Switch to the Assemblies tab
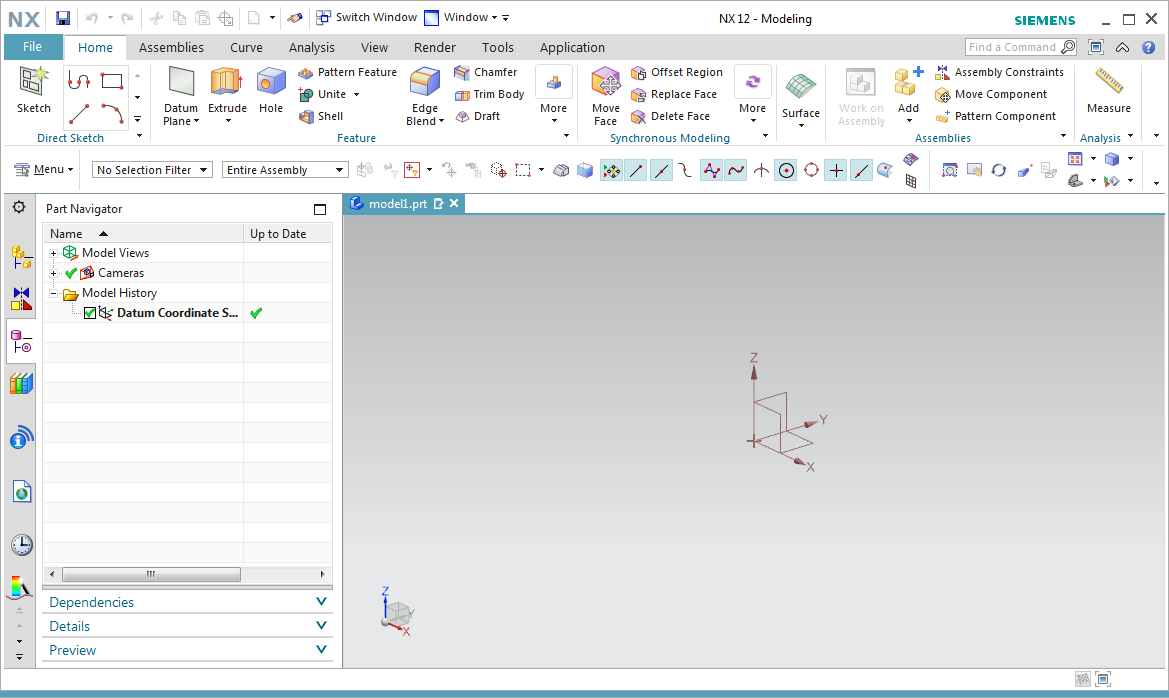This screenshot has height=698, width=1169. click(x=171, y=48)
